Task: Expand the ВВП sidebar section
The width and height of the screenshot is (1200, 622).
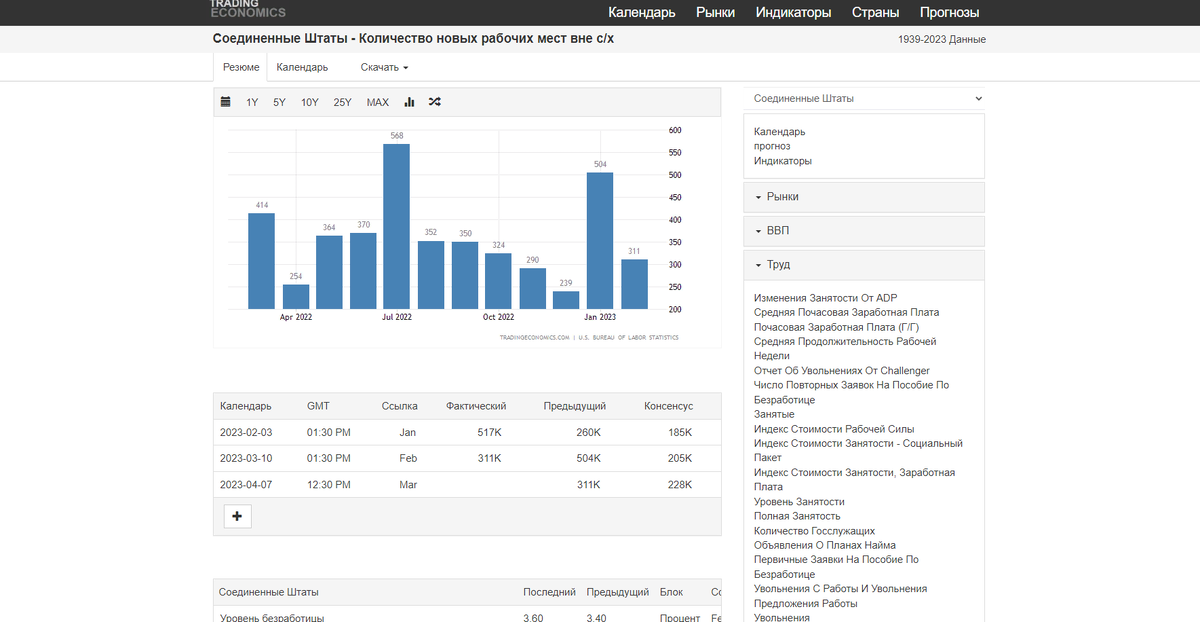Action: [x=864, y=231]
